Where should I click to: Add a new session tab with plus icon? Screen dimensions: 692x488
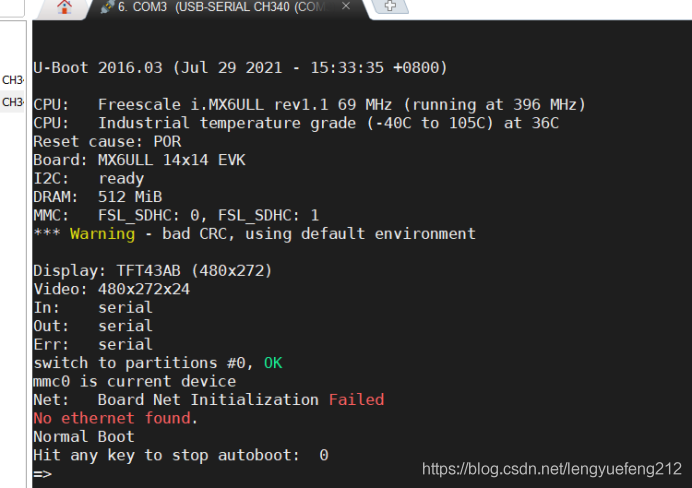390,6
